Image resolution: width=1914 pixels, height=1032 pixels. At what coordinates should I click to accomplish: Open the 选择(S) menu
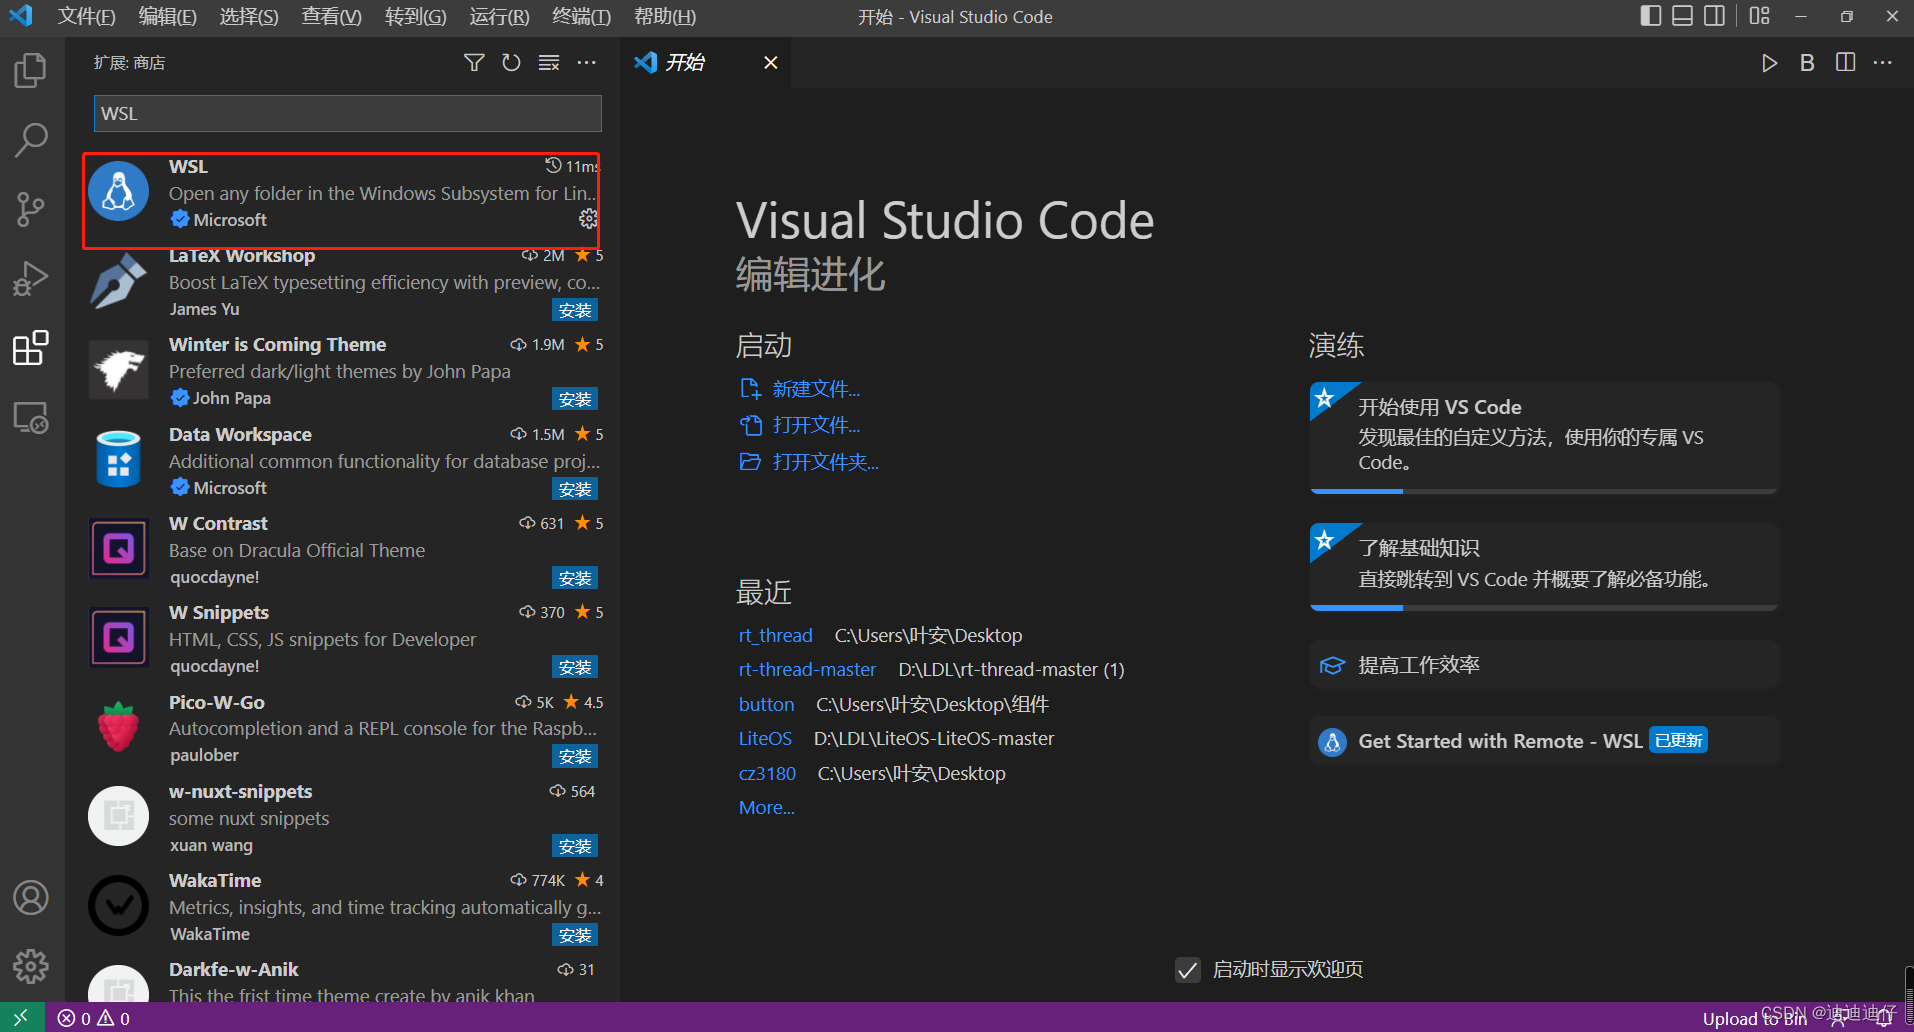point(249,17)
